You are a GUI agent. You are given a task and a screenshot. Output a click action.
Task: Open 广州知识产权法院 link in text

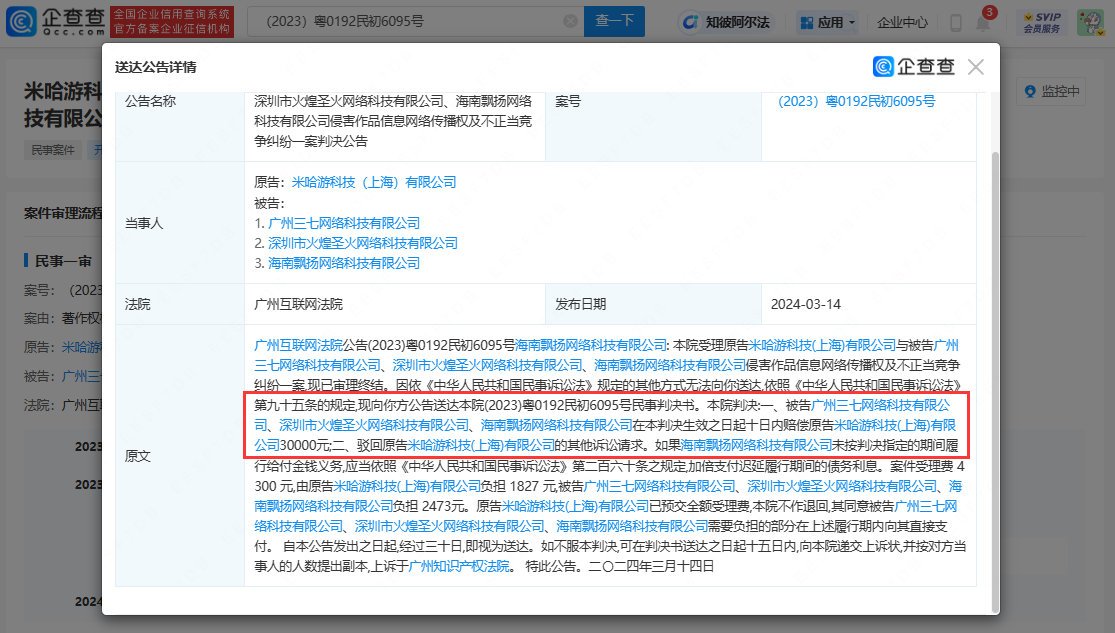point(459,566)
